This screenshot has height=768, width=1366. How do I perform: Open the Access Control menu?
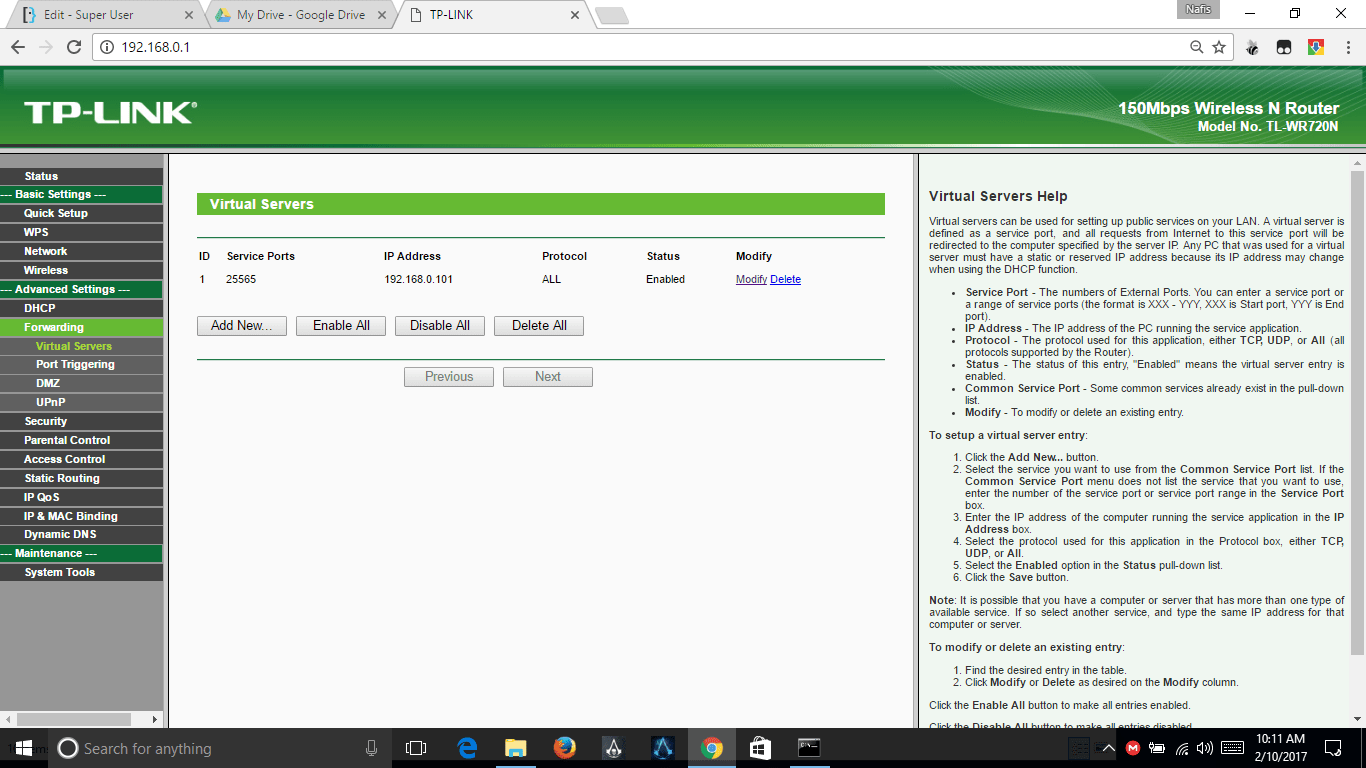[81, 459]
